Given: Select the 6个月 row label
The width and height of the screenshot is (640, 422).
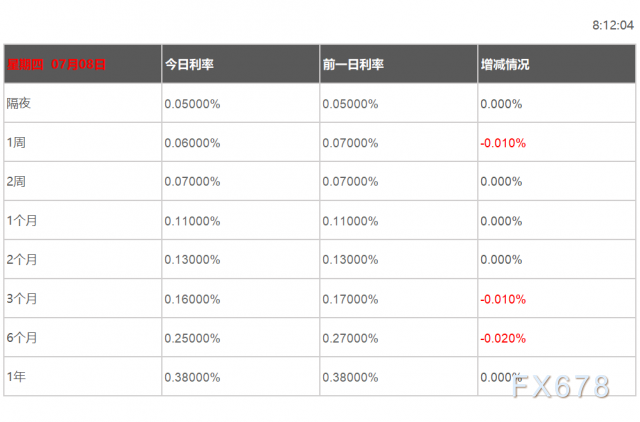Looking at the screenshot, I should pyautogui.click(x=22, y=338).
